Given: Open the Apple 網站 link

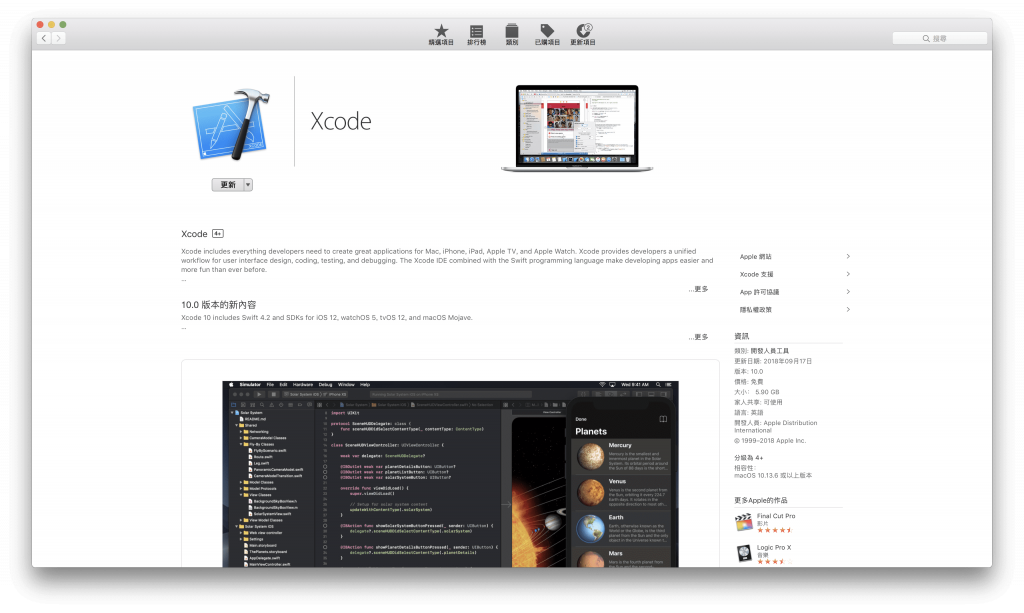Looking at the screenshot, I should click(x=756, y=257).
